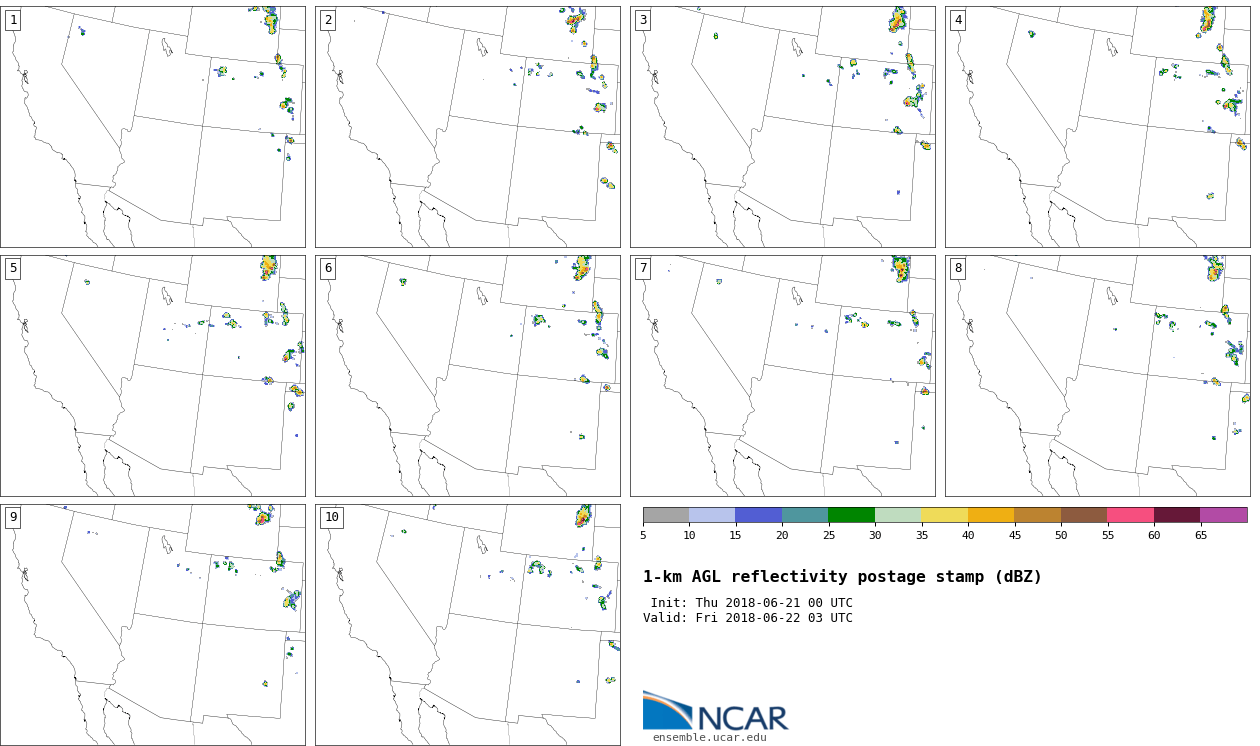Image resolution: width=1260 pixels, height=746 pixels.
Task: Click the pink 55-60 dBZ swatch
Action: [x=1131, y=515]
